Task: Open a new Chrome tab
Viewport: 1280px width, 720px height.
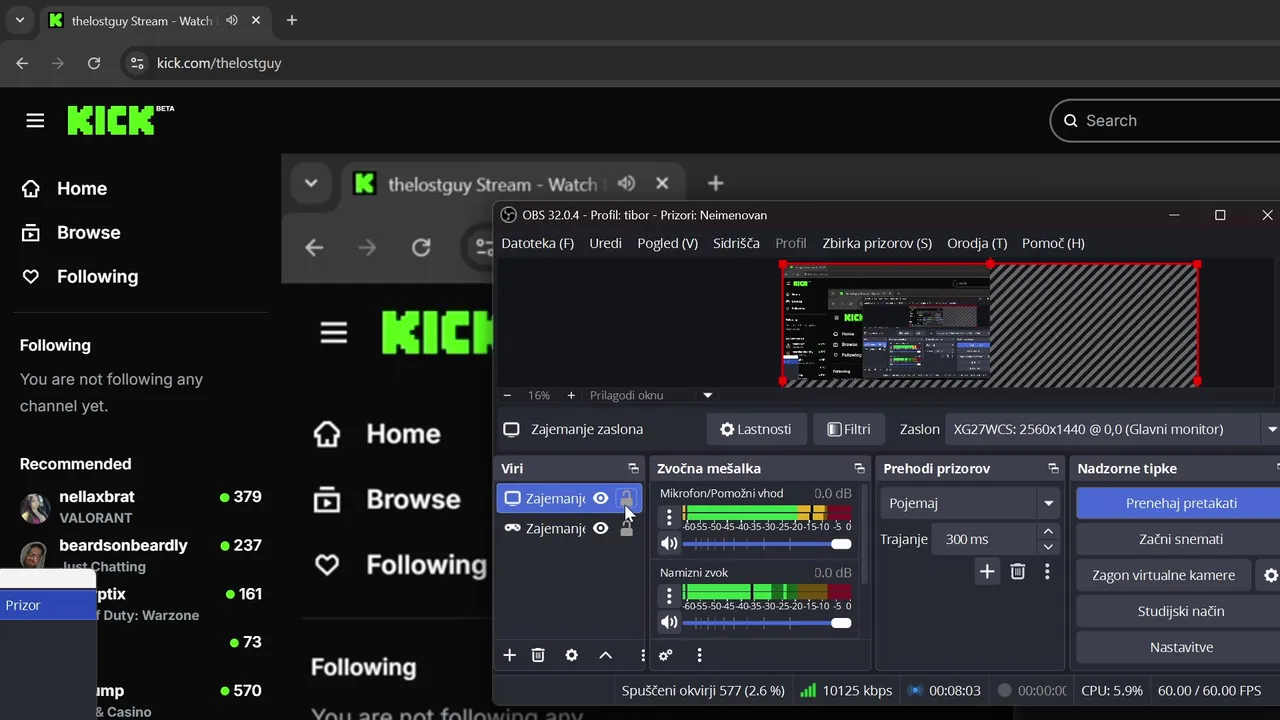Action: 292,20
